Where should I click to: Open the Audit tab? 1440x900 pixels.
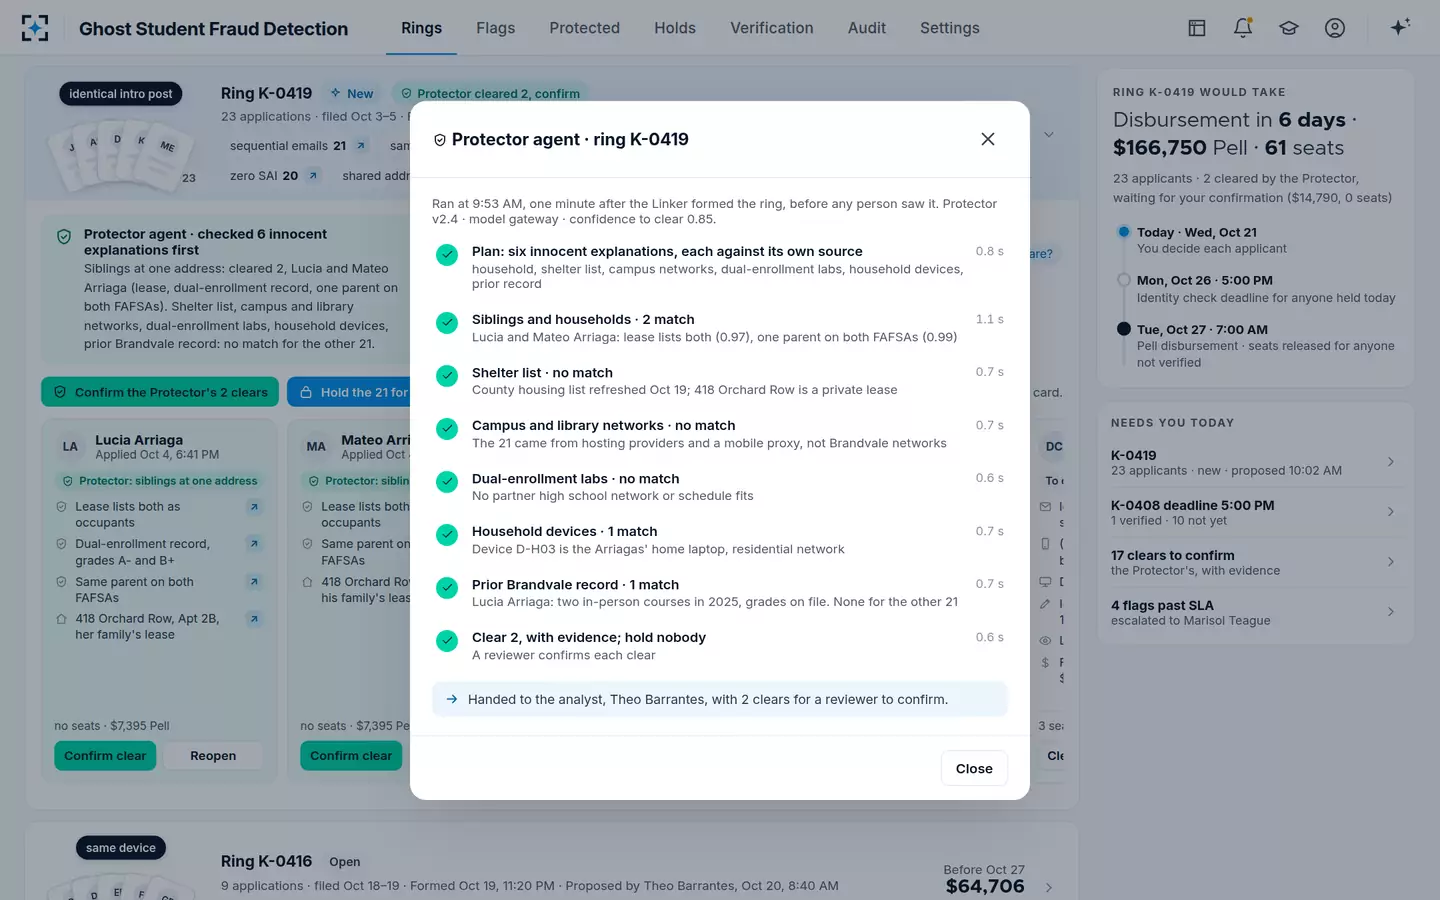[x=866, y=28]
